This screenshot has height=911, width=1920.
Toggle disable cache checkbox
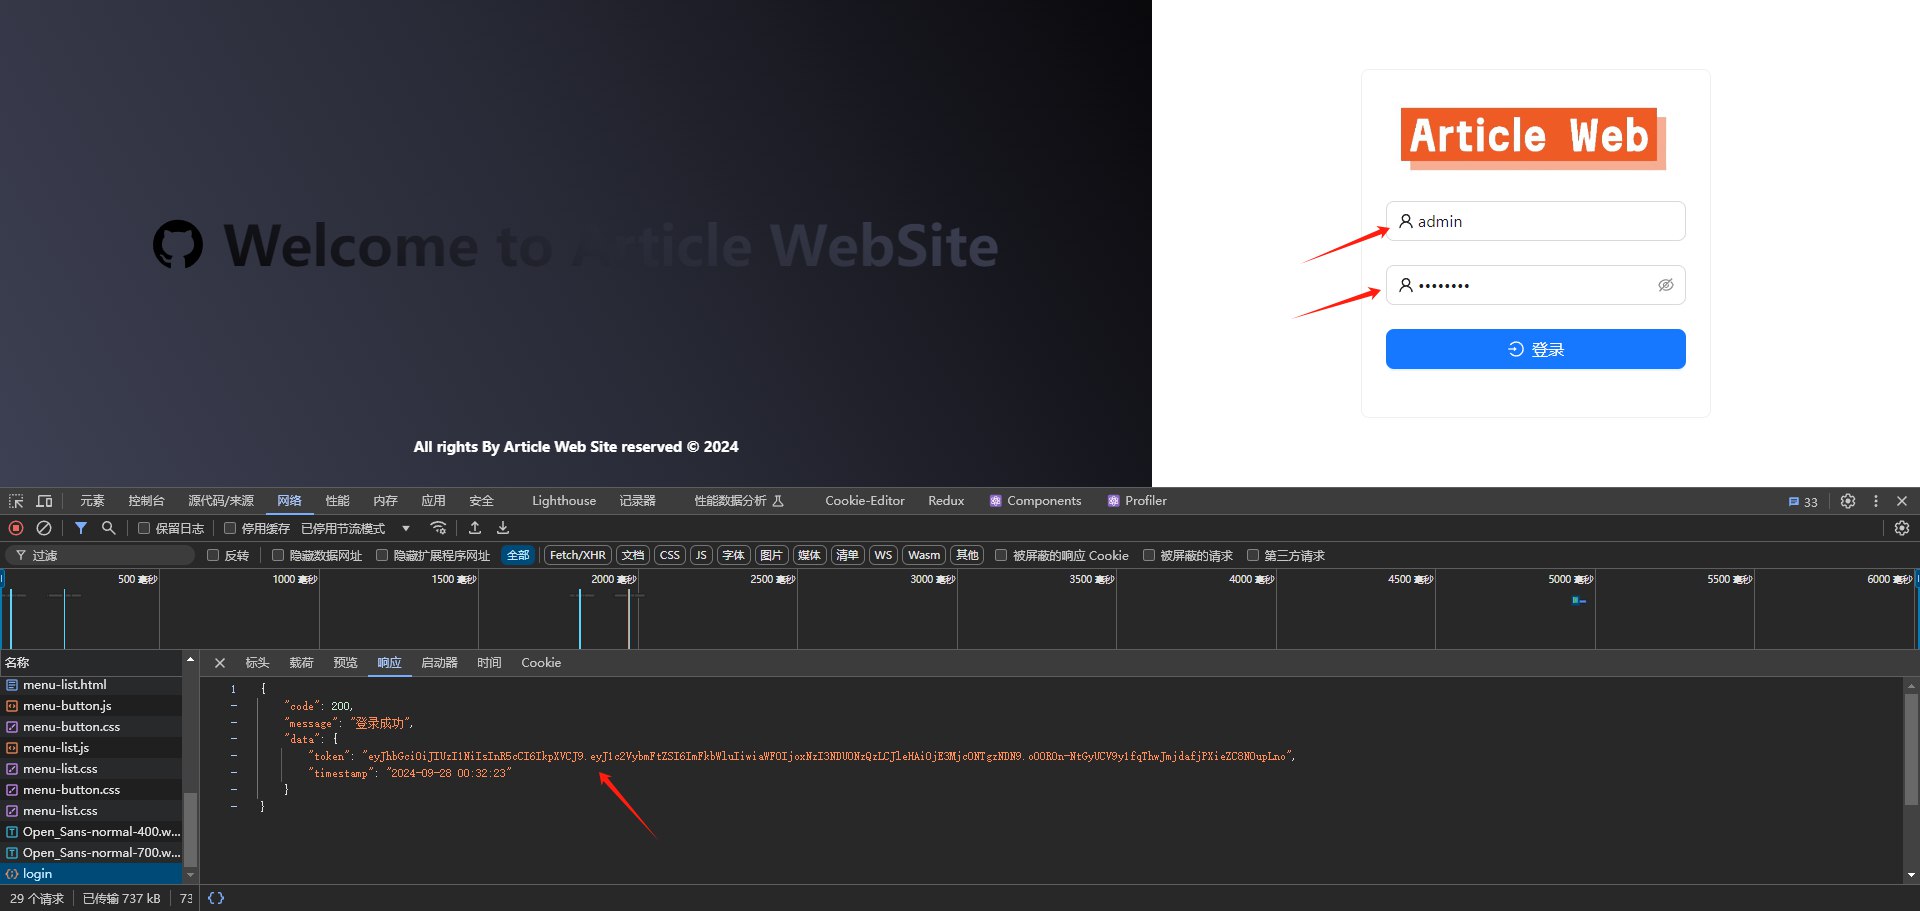(x=230, y=528)
